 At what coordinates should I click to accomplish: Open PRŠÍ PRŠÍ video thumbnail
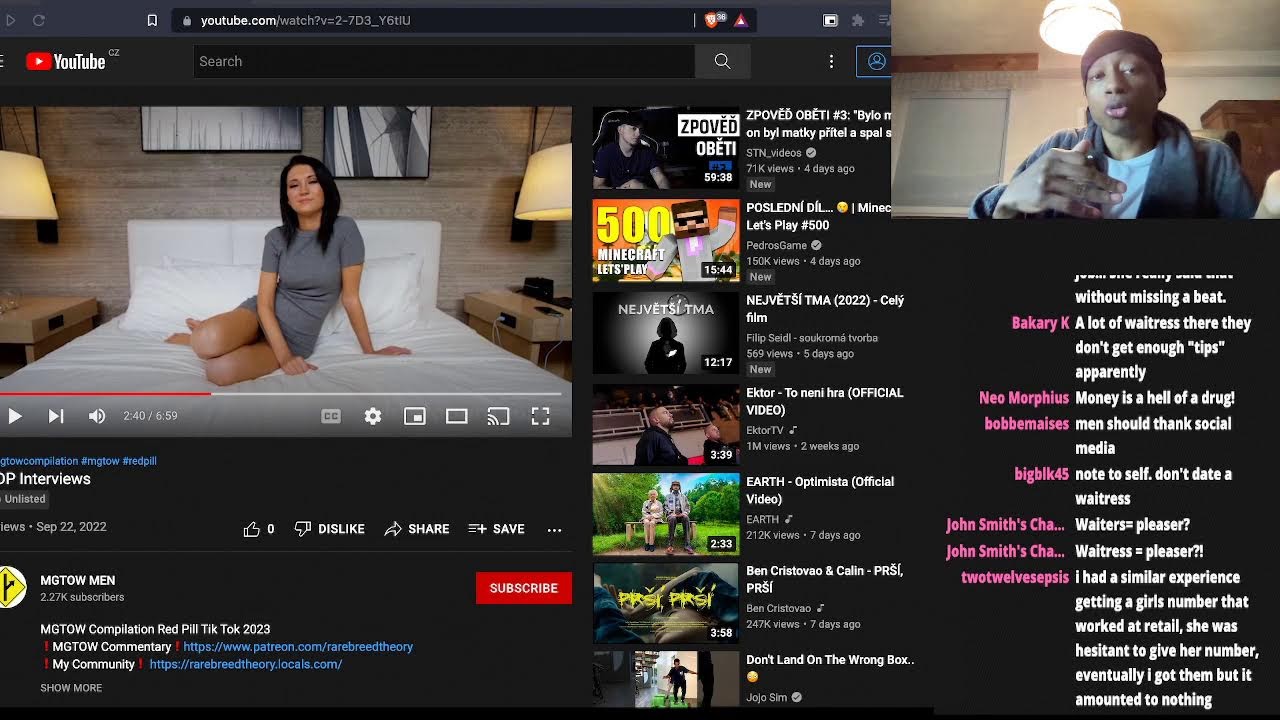coord(666,603)
